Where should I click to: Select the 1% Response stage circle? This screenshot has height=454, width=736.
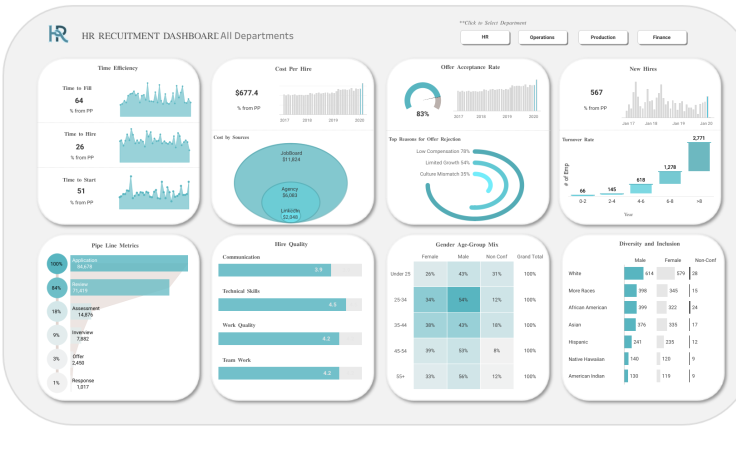point(57,383)
